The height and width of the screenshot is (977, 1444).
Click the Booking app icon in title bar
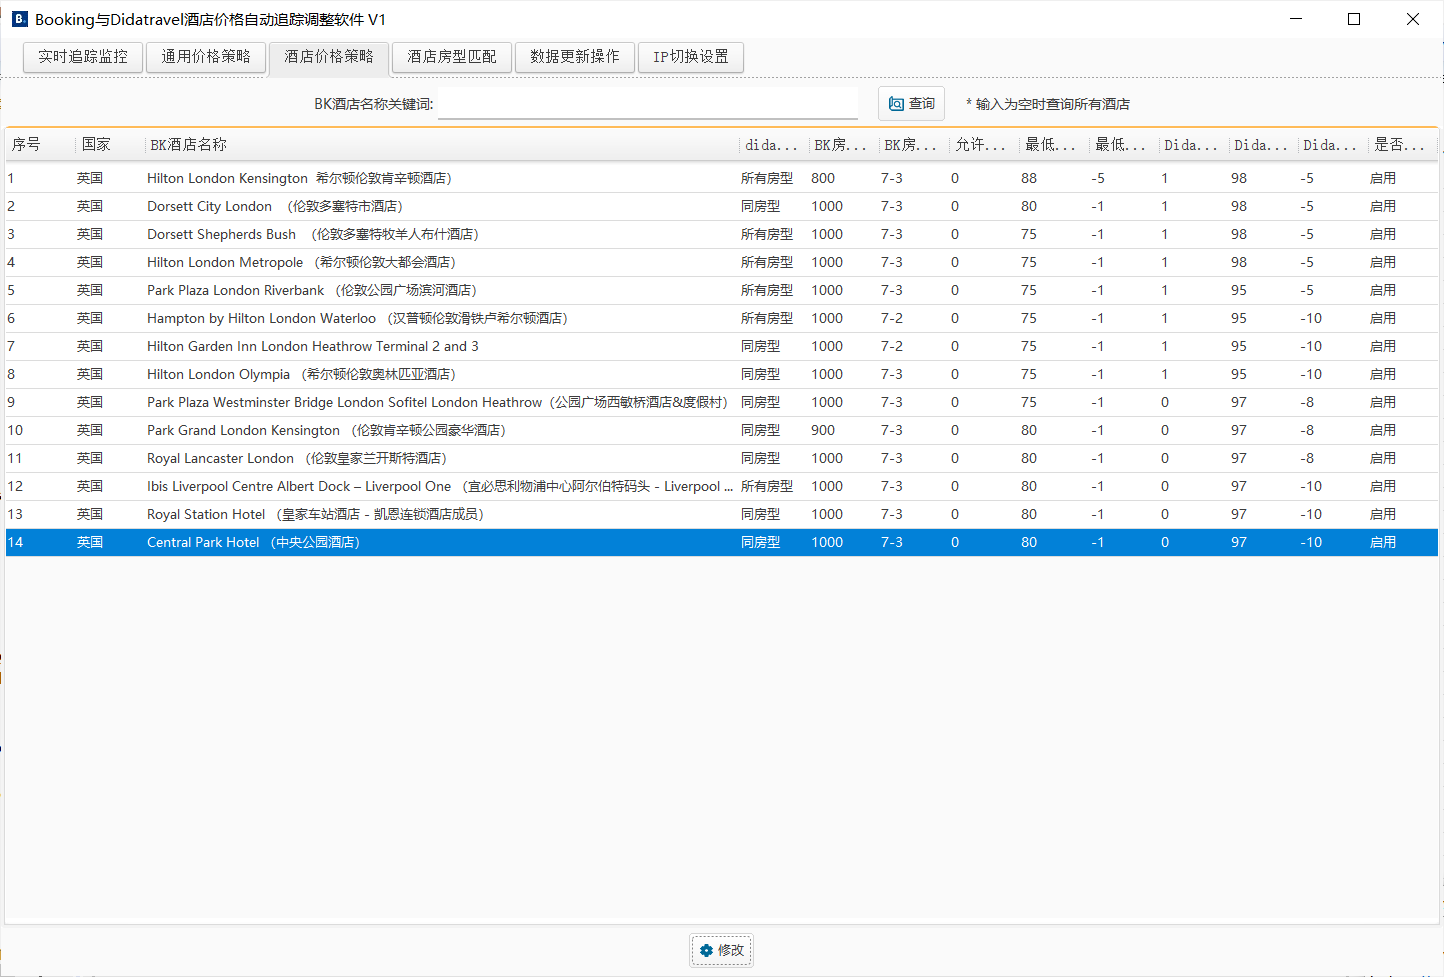click(x=19, y=19)
